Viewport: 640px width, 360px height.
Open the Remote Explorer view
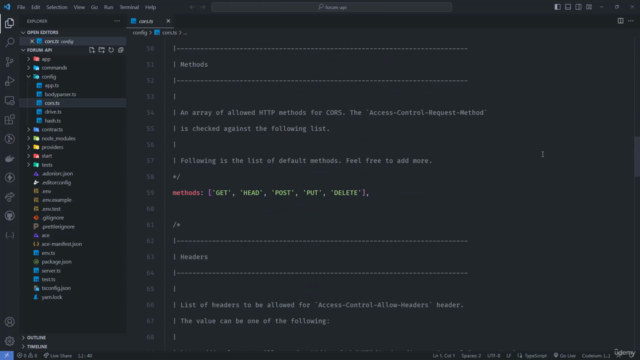(x=9, y=100)
